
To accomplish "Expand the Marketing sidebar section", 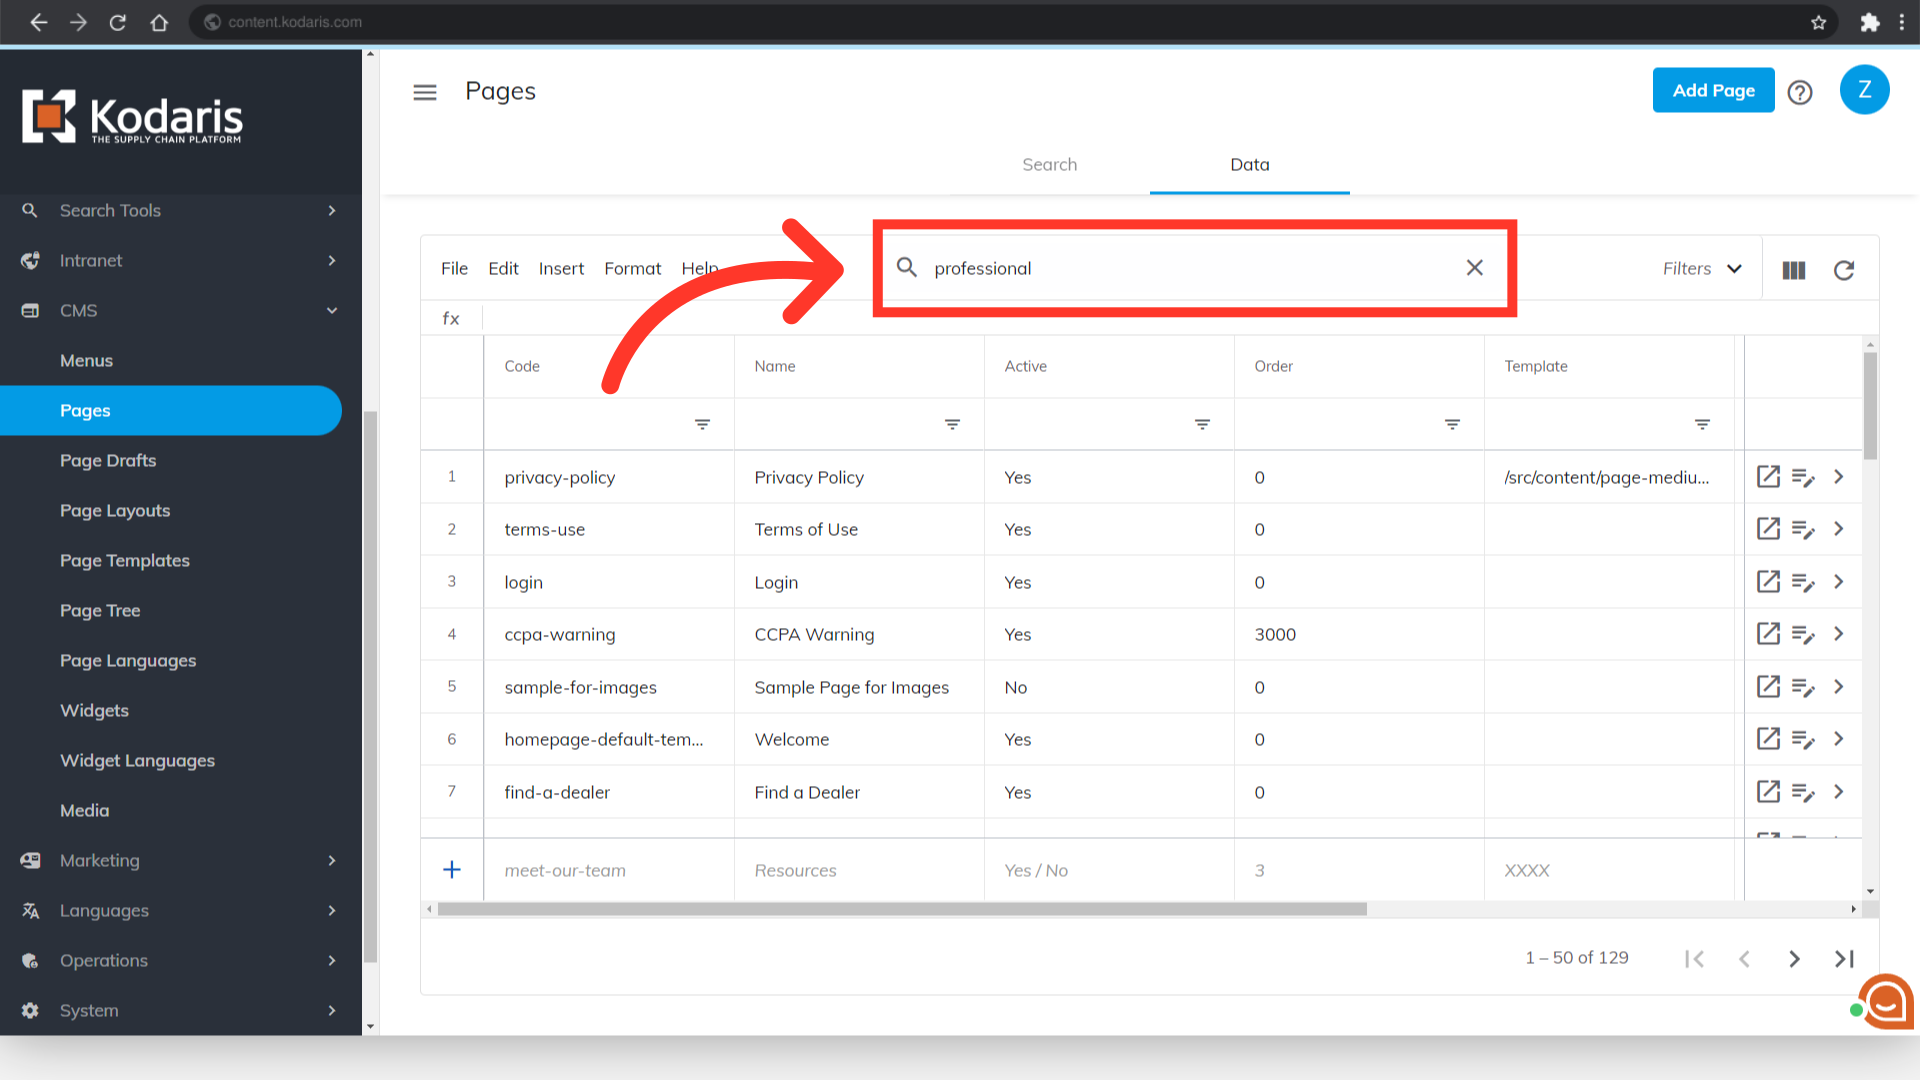I will point(332,860).
